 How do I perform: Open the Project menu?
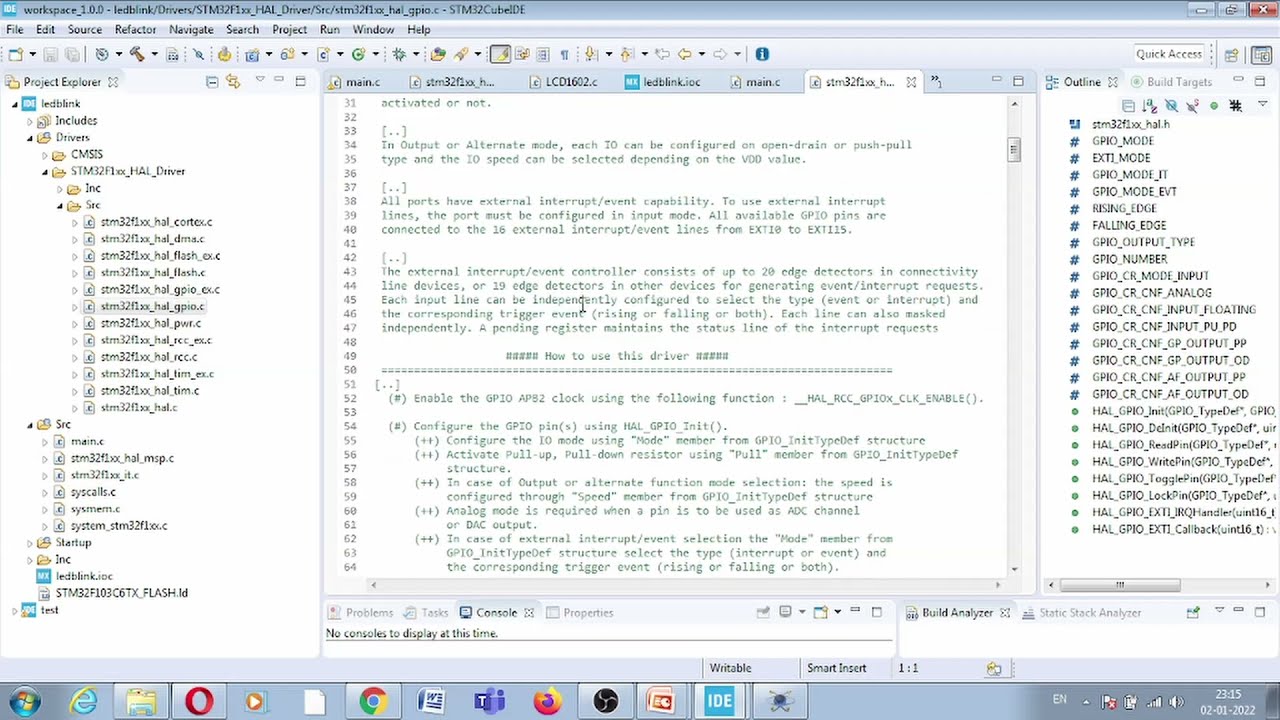[289, 30]
